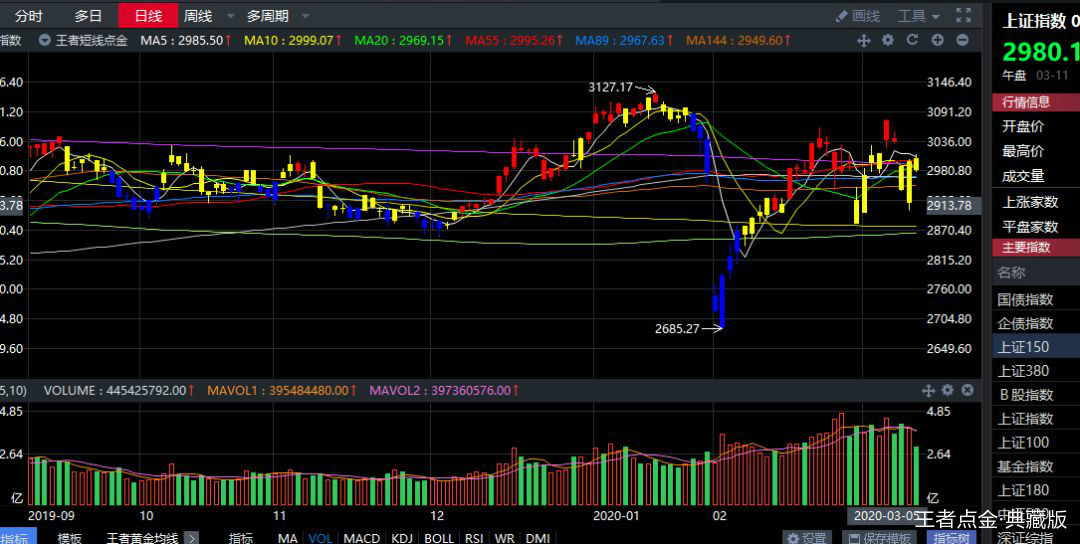1080x544 pixels.
Task: Open volume panel settings gear icon
Action: (x=947, y=390)
